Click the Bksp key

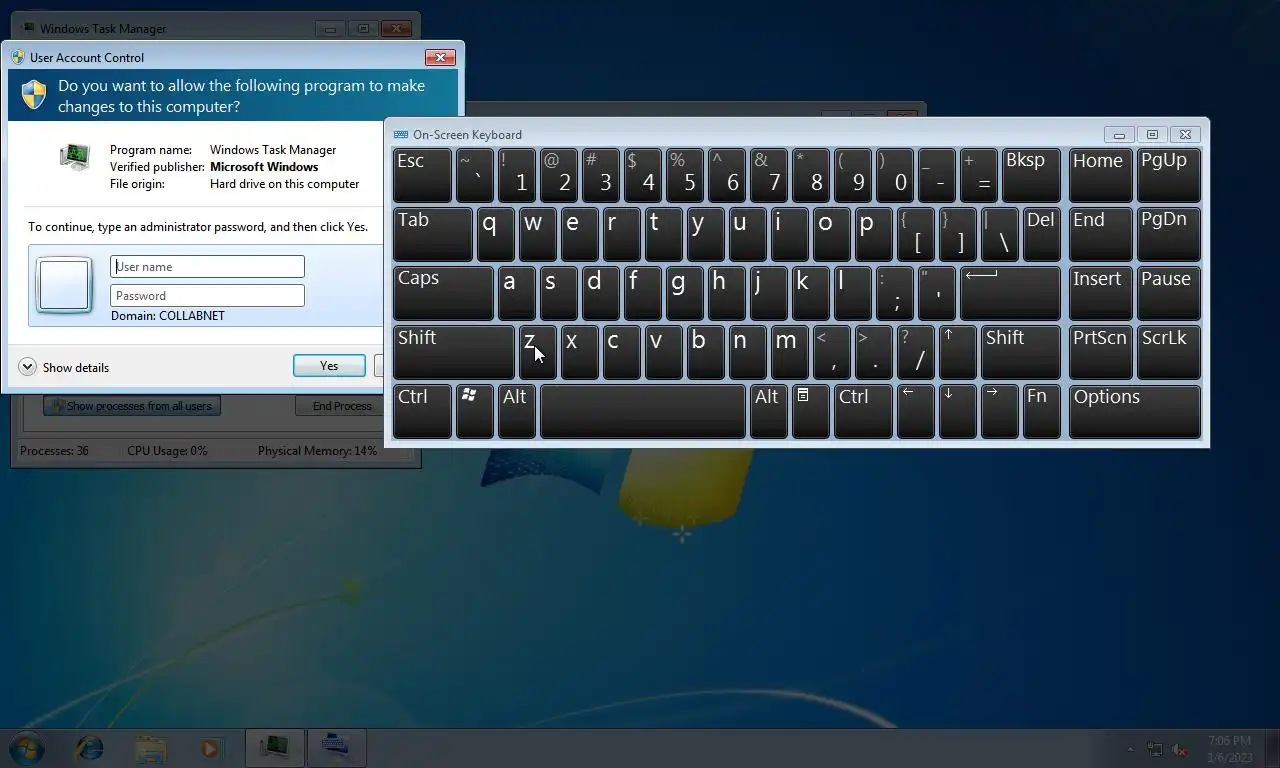point(1031,175)
